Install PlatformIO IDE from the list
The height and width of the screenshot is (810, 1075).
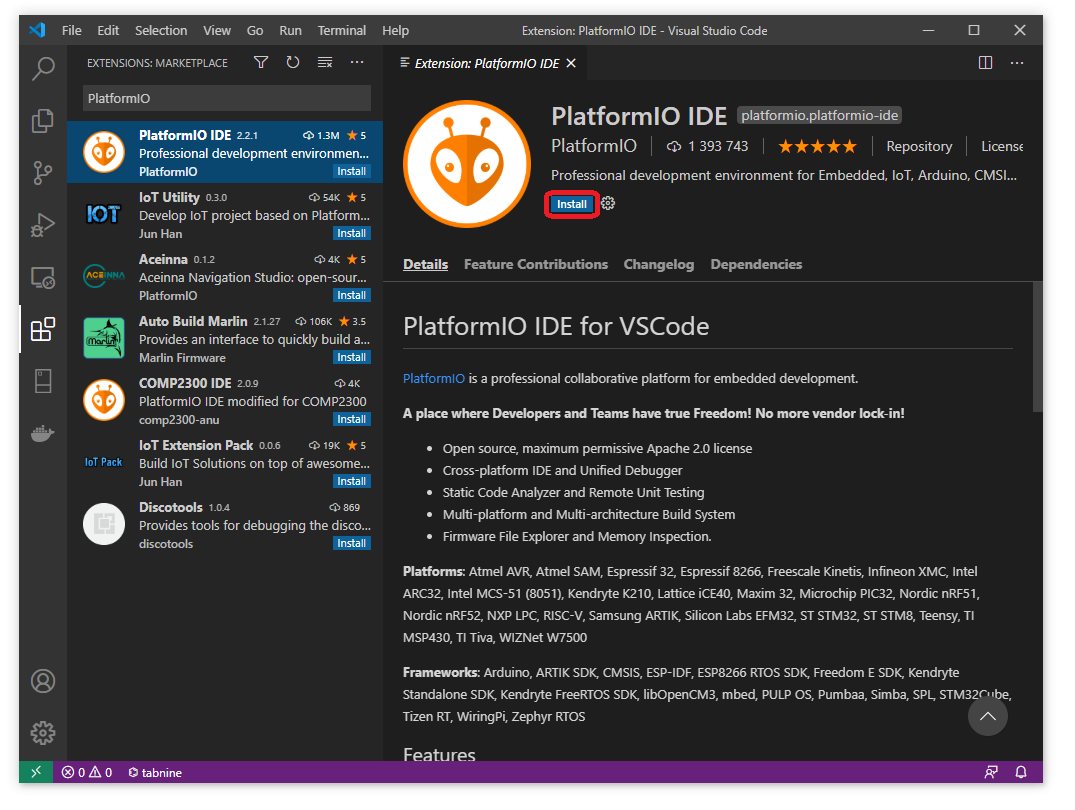[351, 171]
